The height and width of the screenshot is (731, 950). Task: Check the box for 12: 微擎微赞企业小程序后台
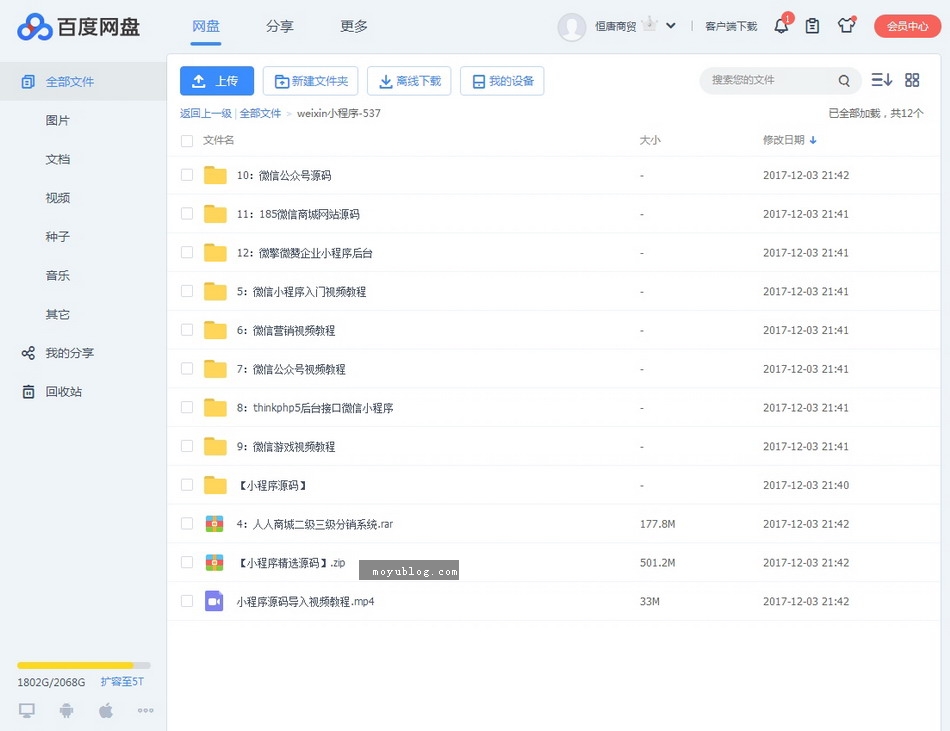[x=187, y=253]
